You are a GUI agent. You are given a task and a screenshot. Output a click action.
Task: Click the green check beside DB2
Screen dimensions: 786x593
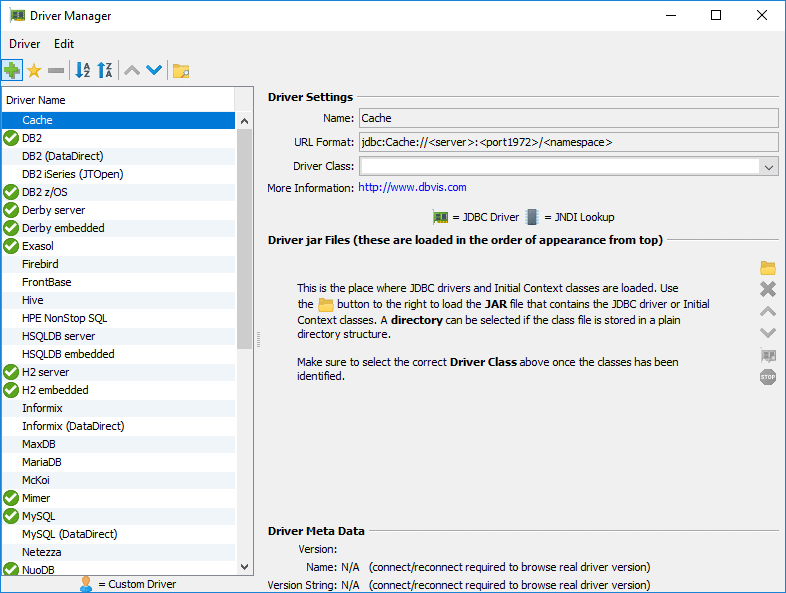pos(11,138)
